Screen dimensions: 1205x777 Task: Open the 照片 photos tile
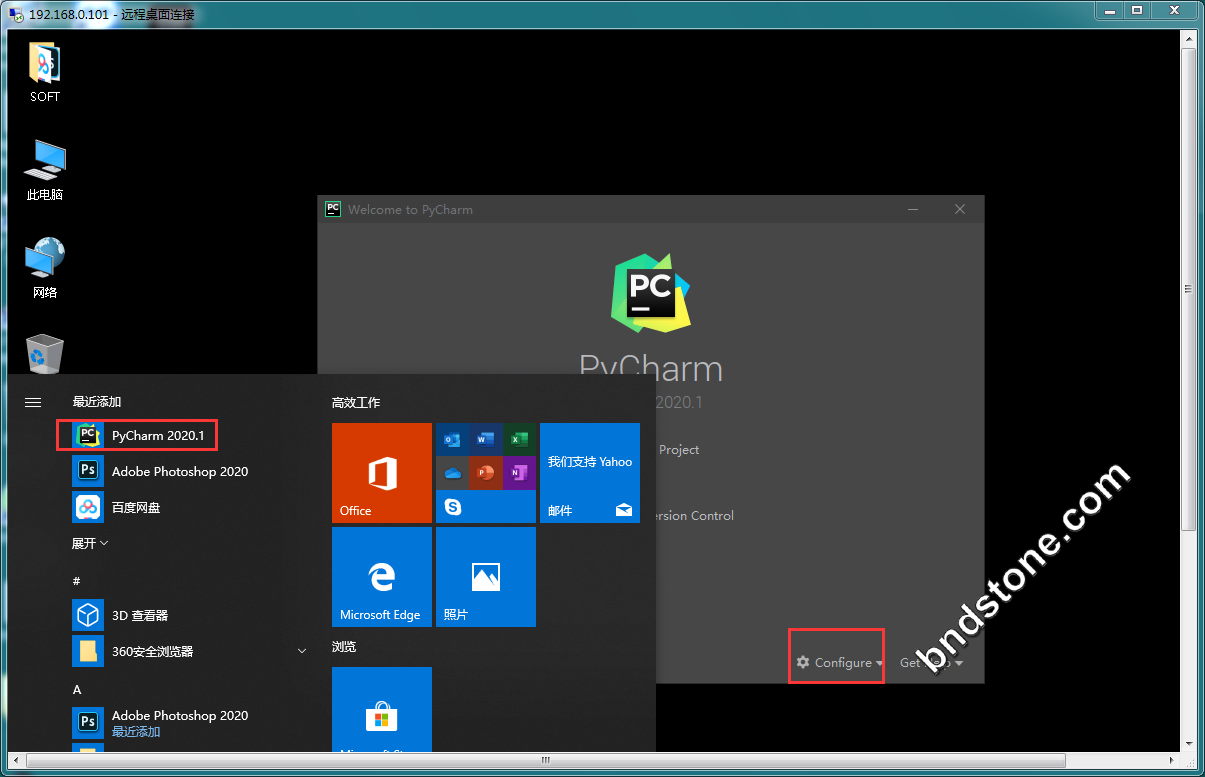coord(485,577)
